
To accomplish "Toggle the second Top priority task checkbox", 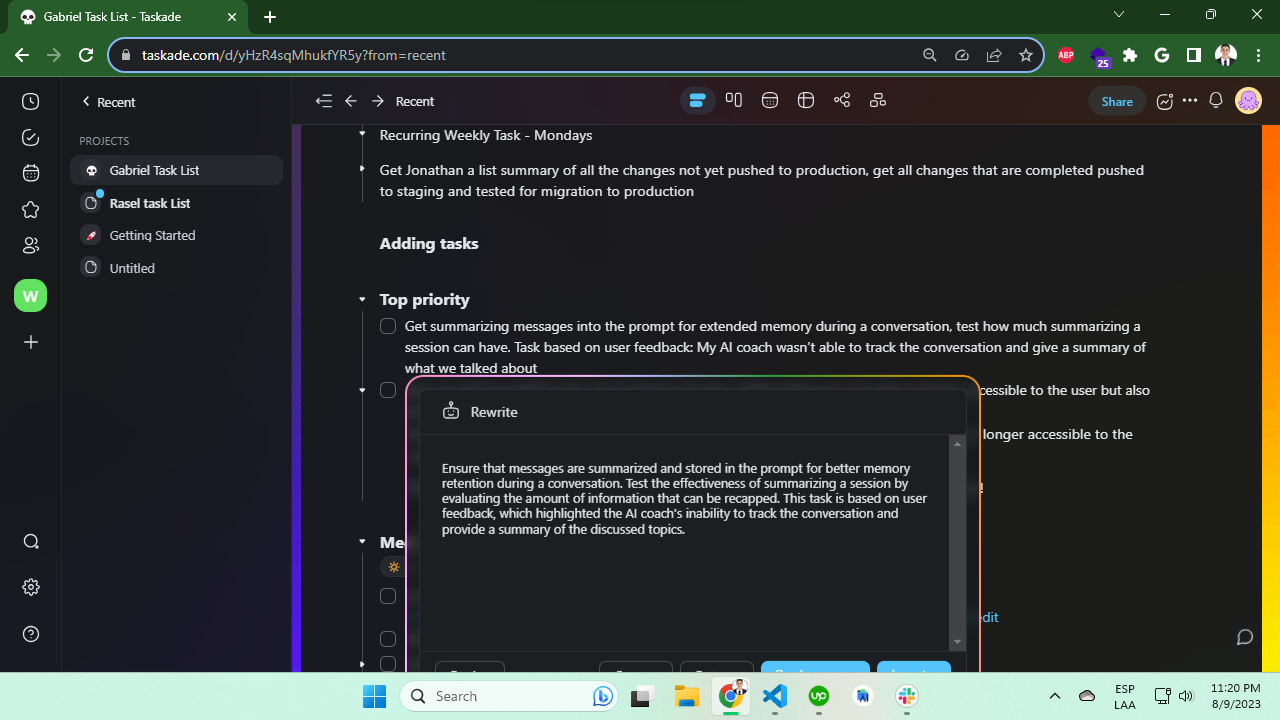I will tap(388, 390).
